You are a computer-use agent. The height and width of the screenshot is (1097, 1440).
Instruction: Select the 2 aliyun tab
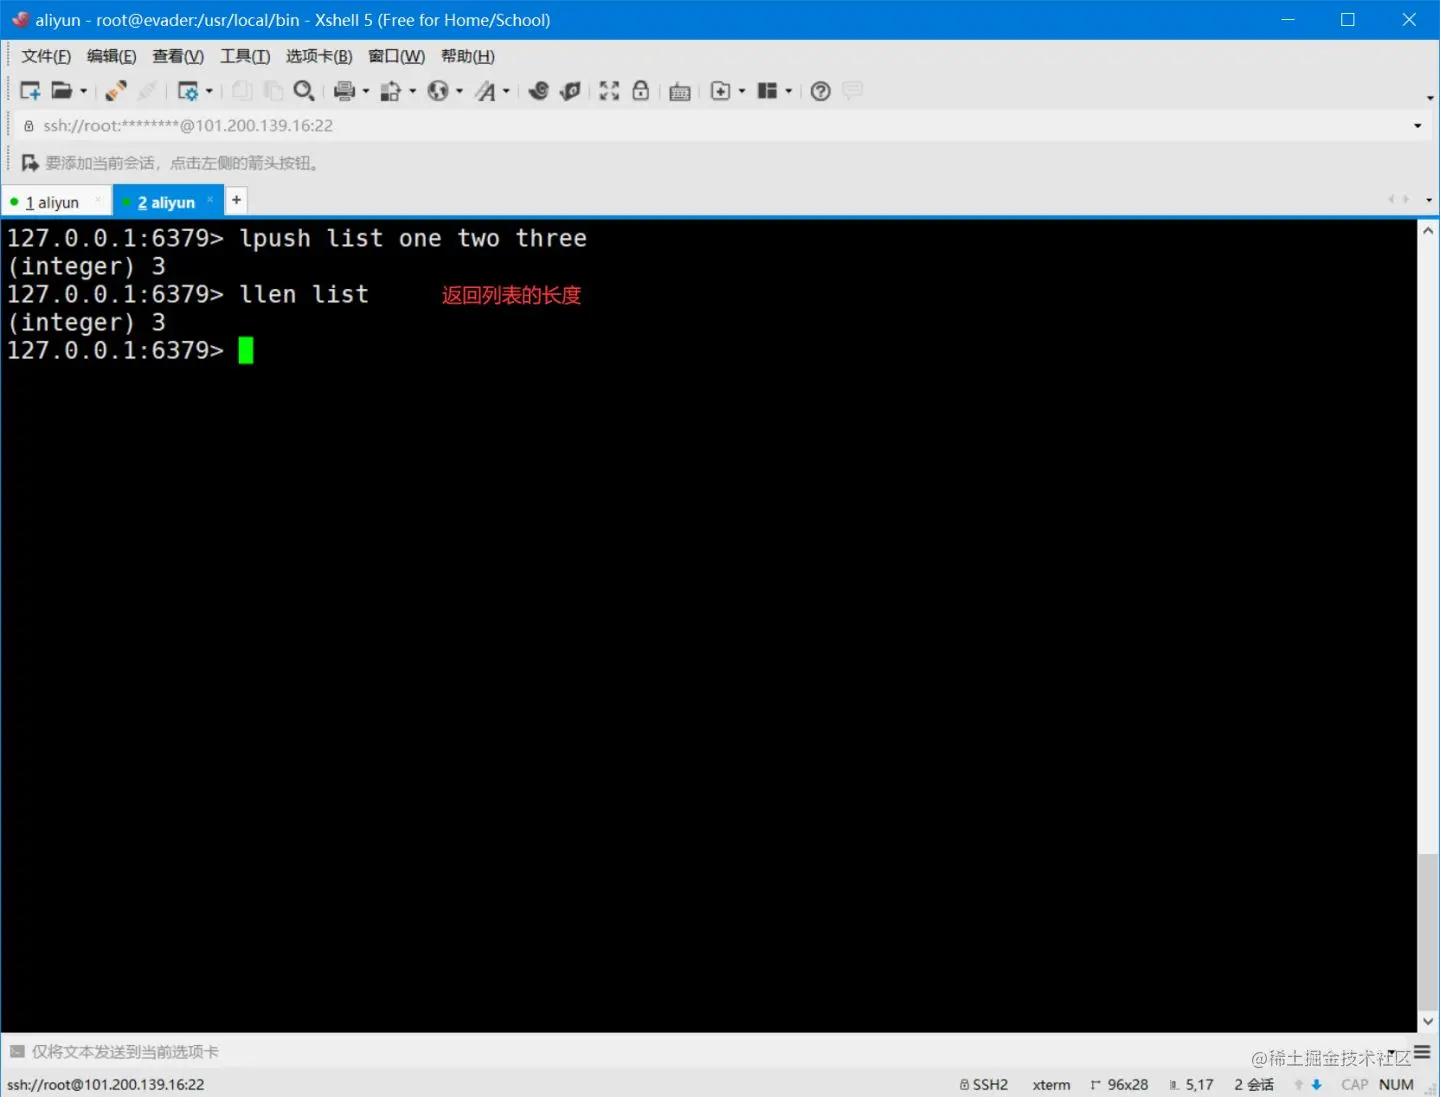(x=166, y=202)
